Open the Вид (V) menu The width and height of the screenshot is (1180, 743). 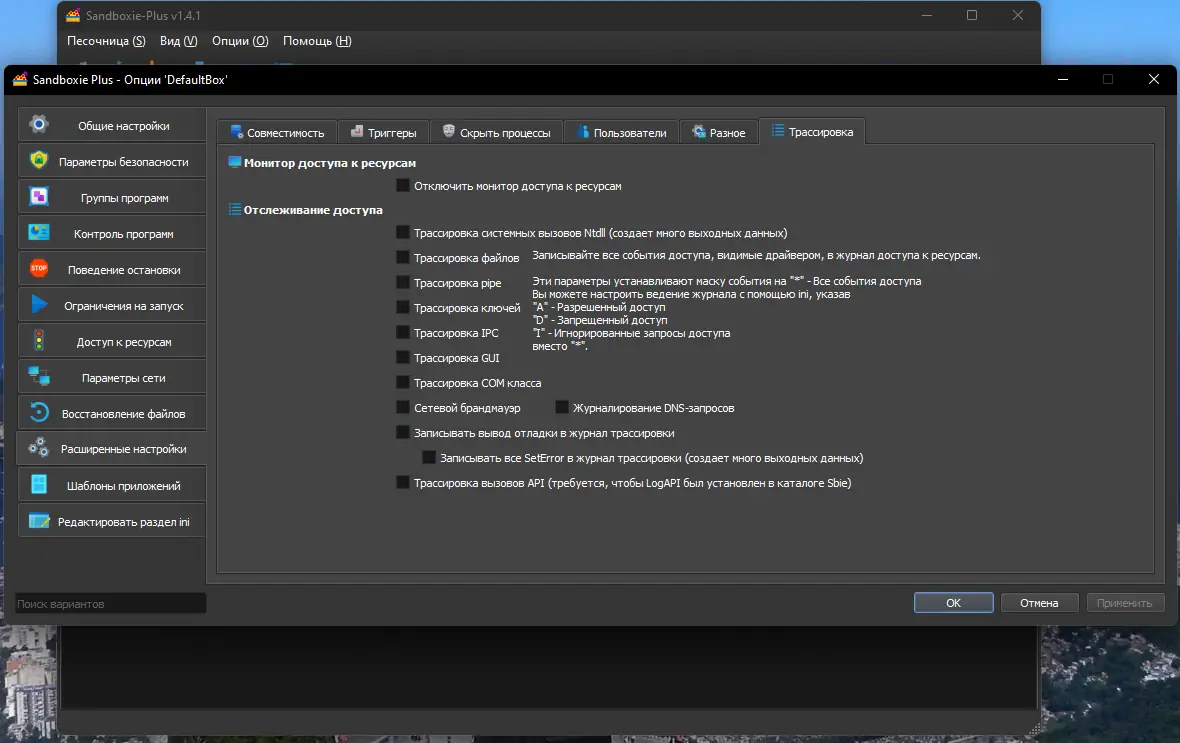(178, 41)
